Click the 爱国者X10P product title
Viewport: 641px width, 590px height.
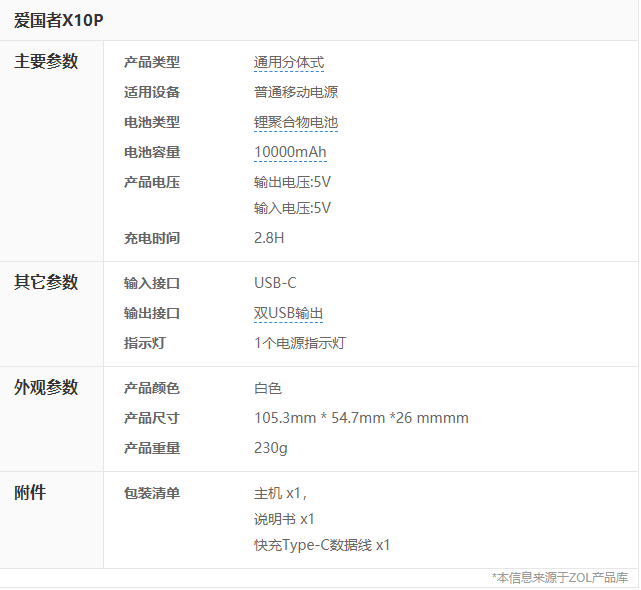tap(59, 19)
